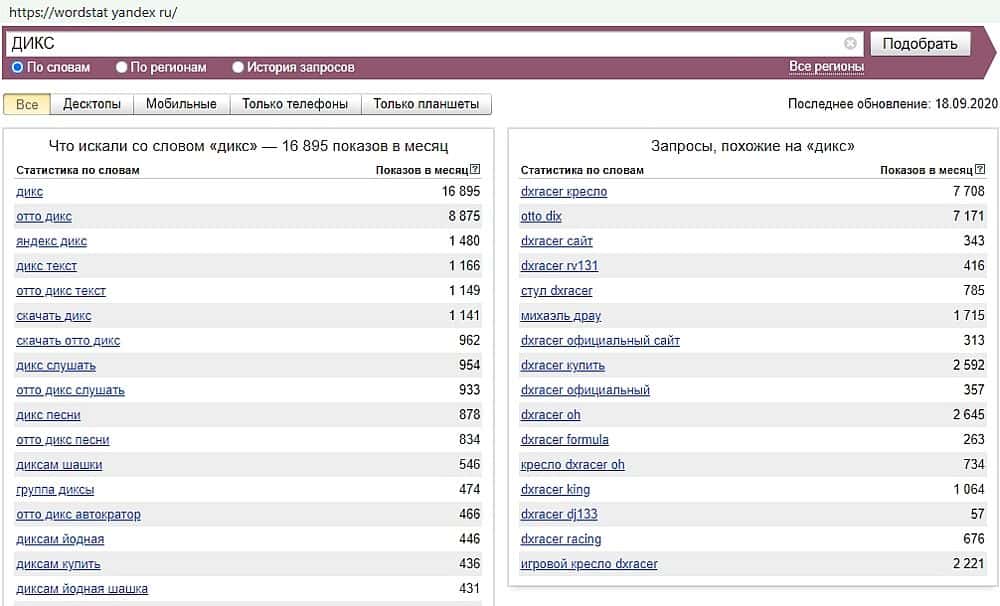Select the 'Все' devices tab
This screenshot has height=606, width=1000.
(27, 104)
